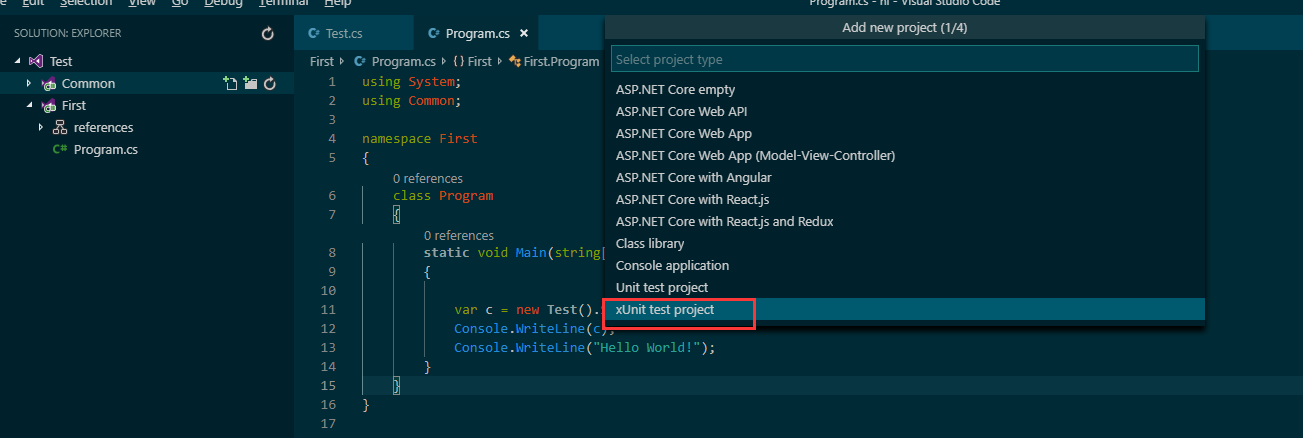Image resolution: width=1303 pixels, height=438 pixels.
Task: Select xUnit test project option
Action: (x=665, y=310)
